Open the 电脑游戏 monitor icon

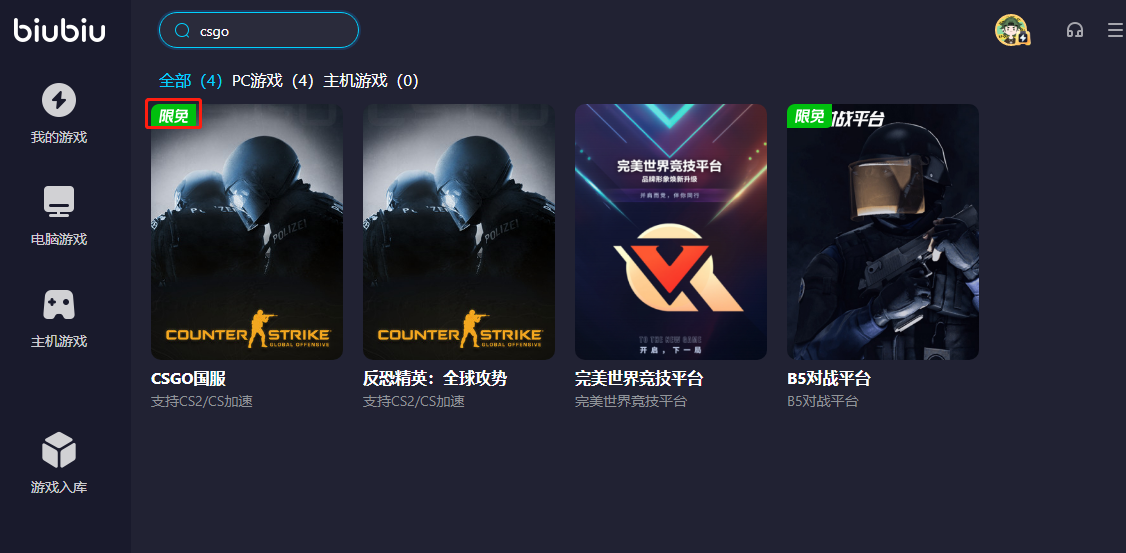click(x=59, y=202)
